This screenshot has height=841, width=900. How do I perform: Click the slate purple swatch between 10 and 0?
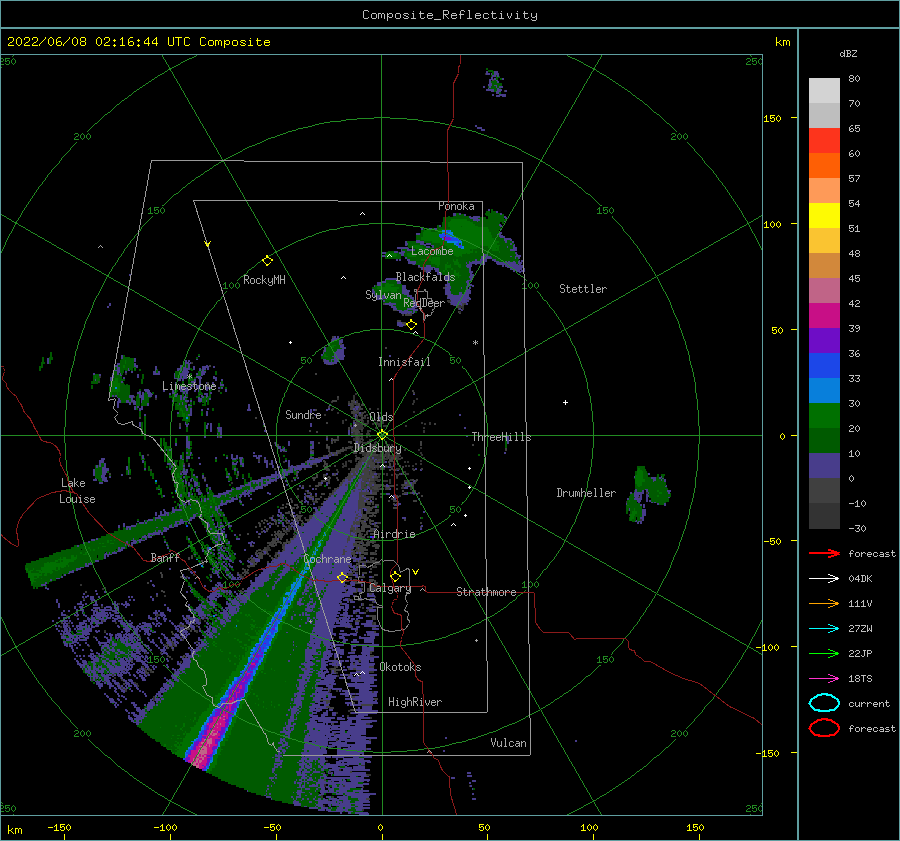824,466
